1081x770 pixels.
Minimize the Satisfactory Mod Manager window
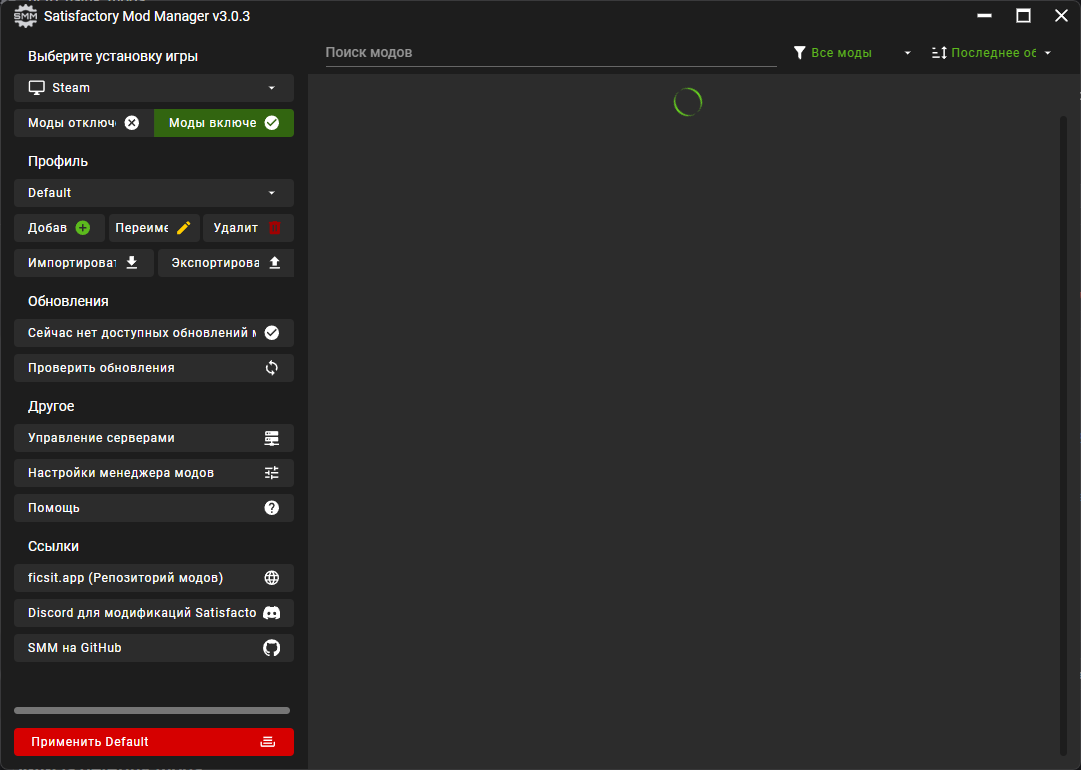click(984, 16)
